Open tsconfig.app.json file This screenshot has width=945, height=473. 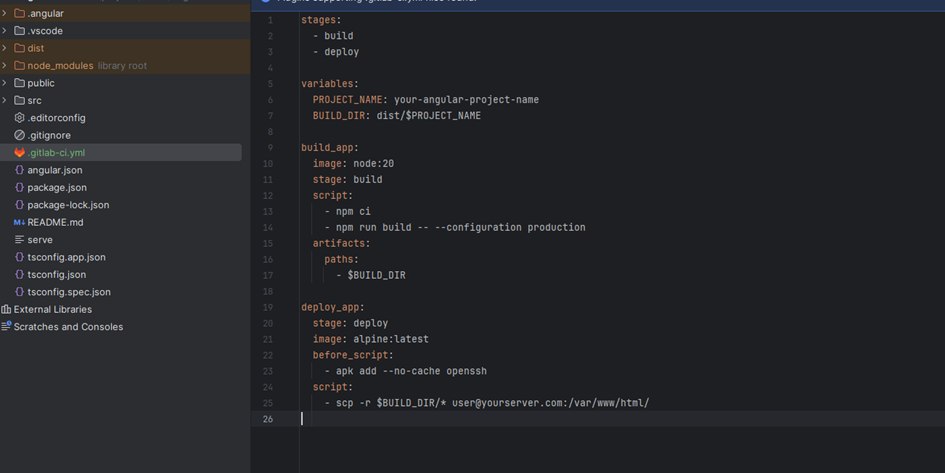tap(66, 257)
